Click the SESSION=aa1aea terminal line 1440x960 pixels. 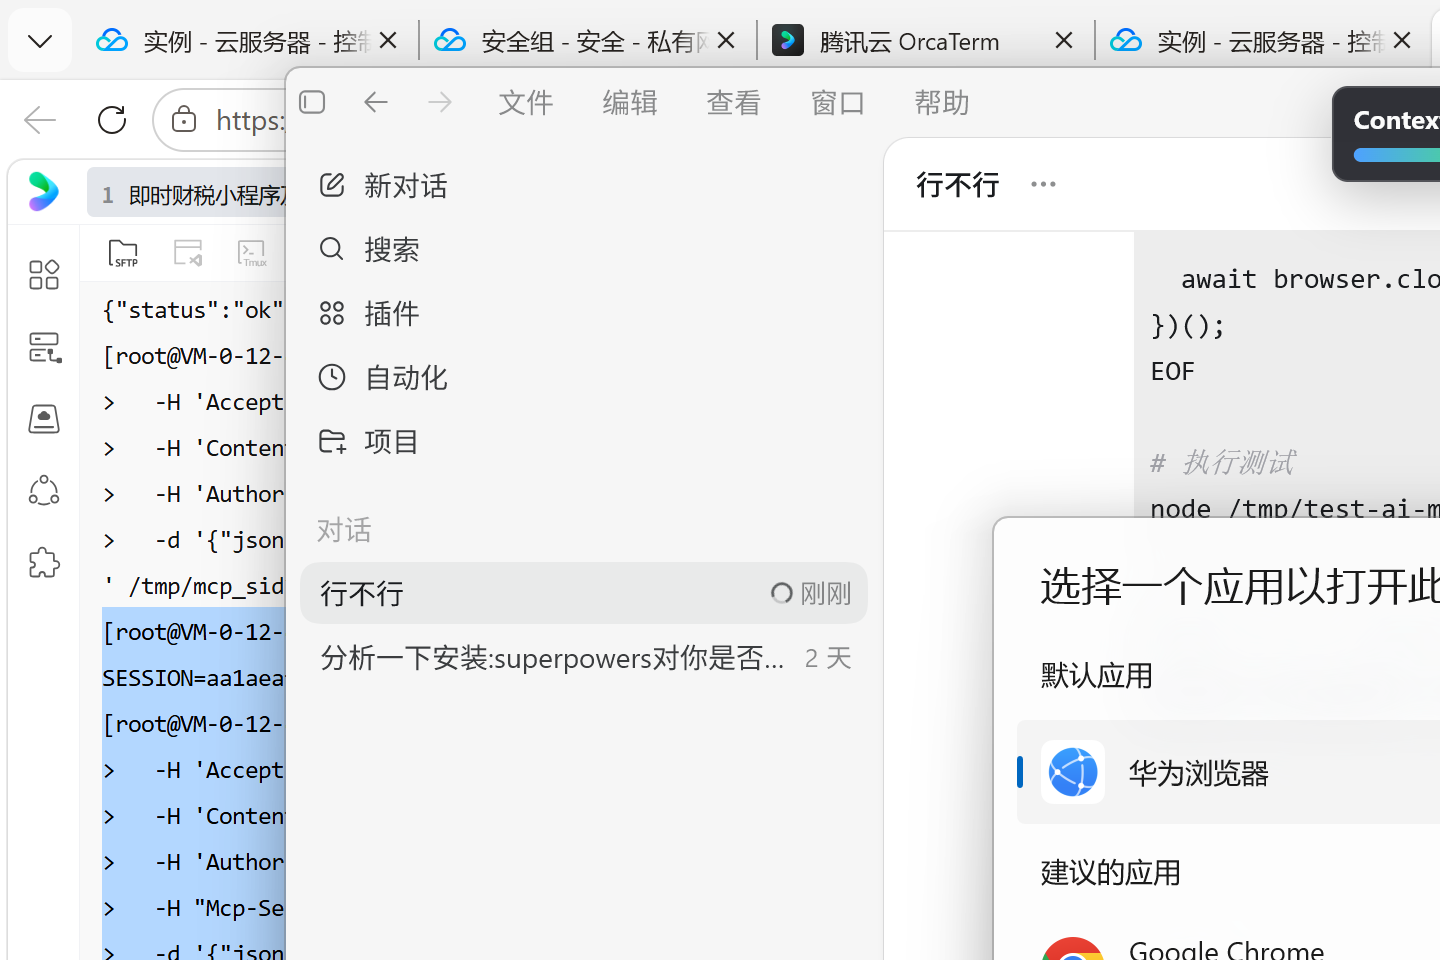(193, 678)
